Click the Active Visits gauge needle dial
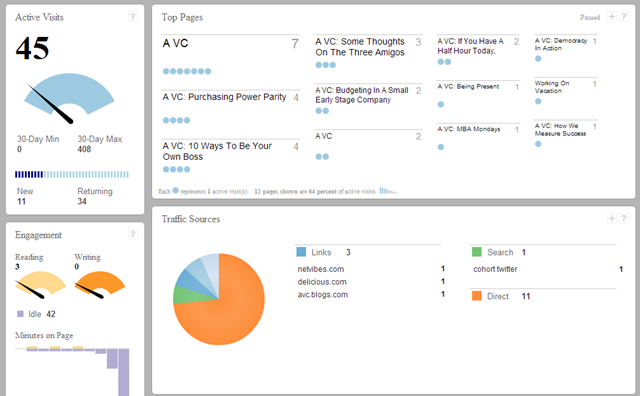The width and height of the screenshot is (640, 396). (x=69, y=98)
